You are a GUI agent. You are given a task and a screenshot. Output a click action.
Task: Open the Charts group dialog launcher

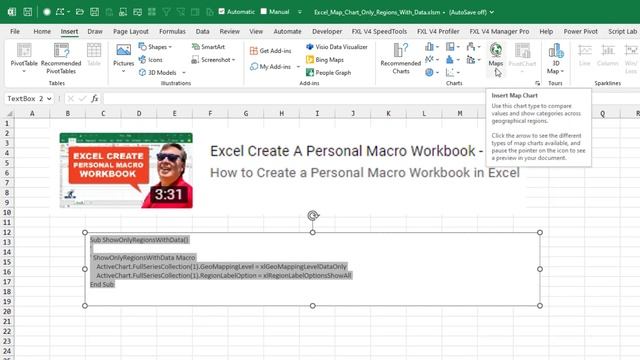(x=537, y=83)
